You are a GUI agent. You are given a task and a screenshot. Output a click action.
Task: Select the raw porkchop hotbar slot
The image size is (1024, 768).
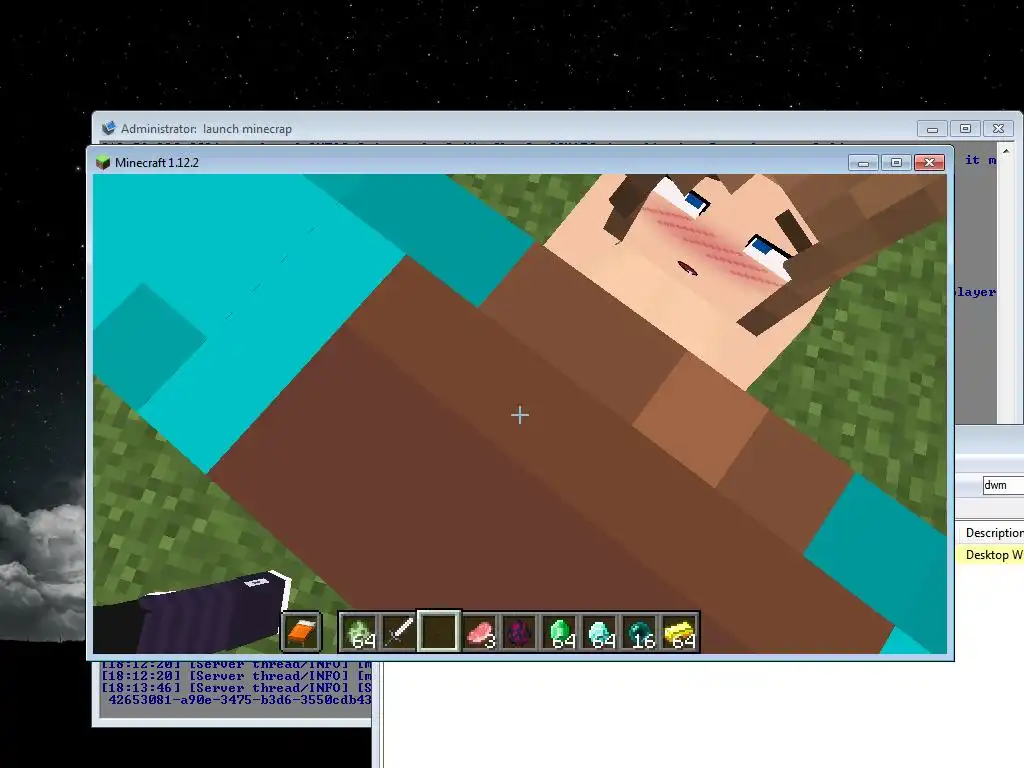(x=479, y=631)
